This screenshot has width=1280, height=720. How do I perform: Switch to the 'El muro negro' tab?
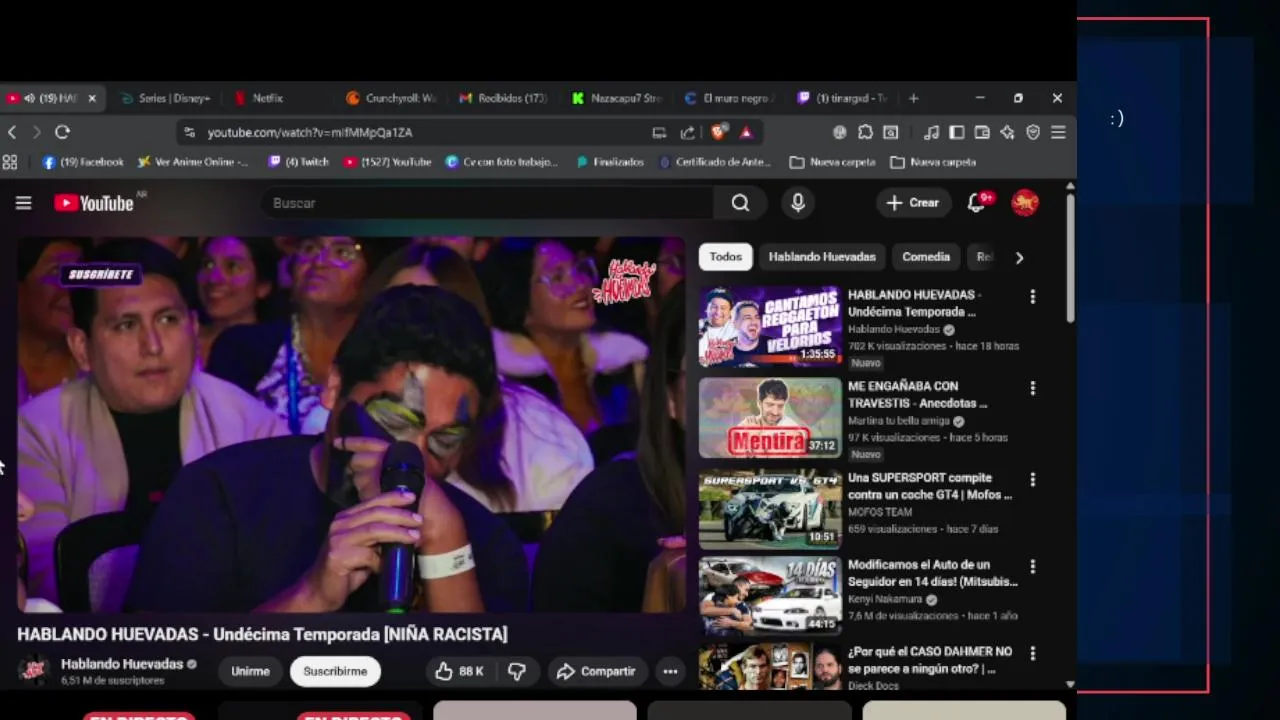click(730, 98)
